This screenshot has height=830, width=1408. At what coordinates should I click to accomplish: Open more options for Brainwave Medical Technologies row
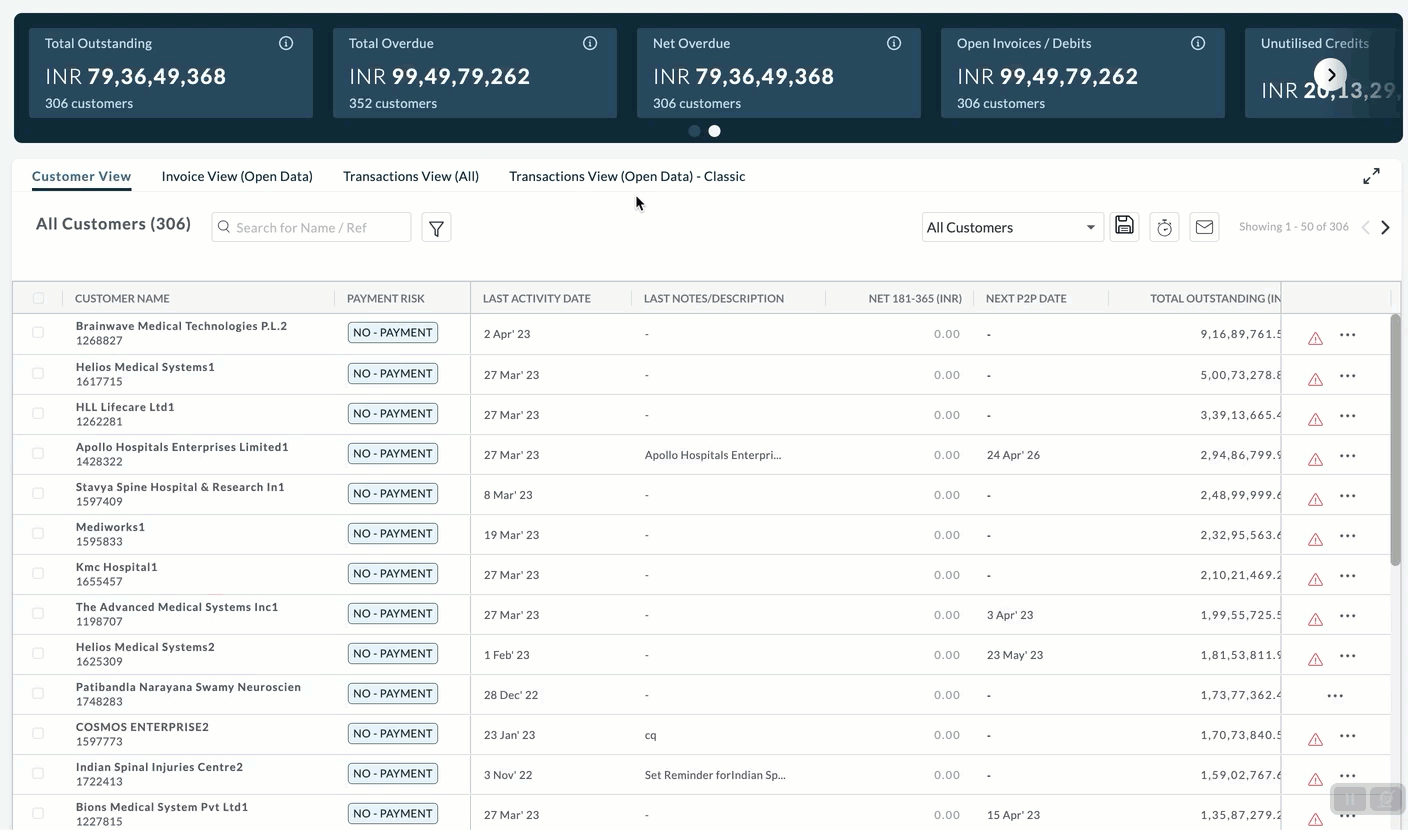point(1348,335)
